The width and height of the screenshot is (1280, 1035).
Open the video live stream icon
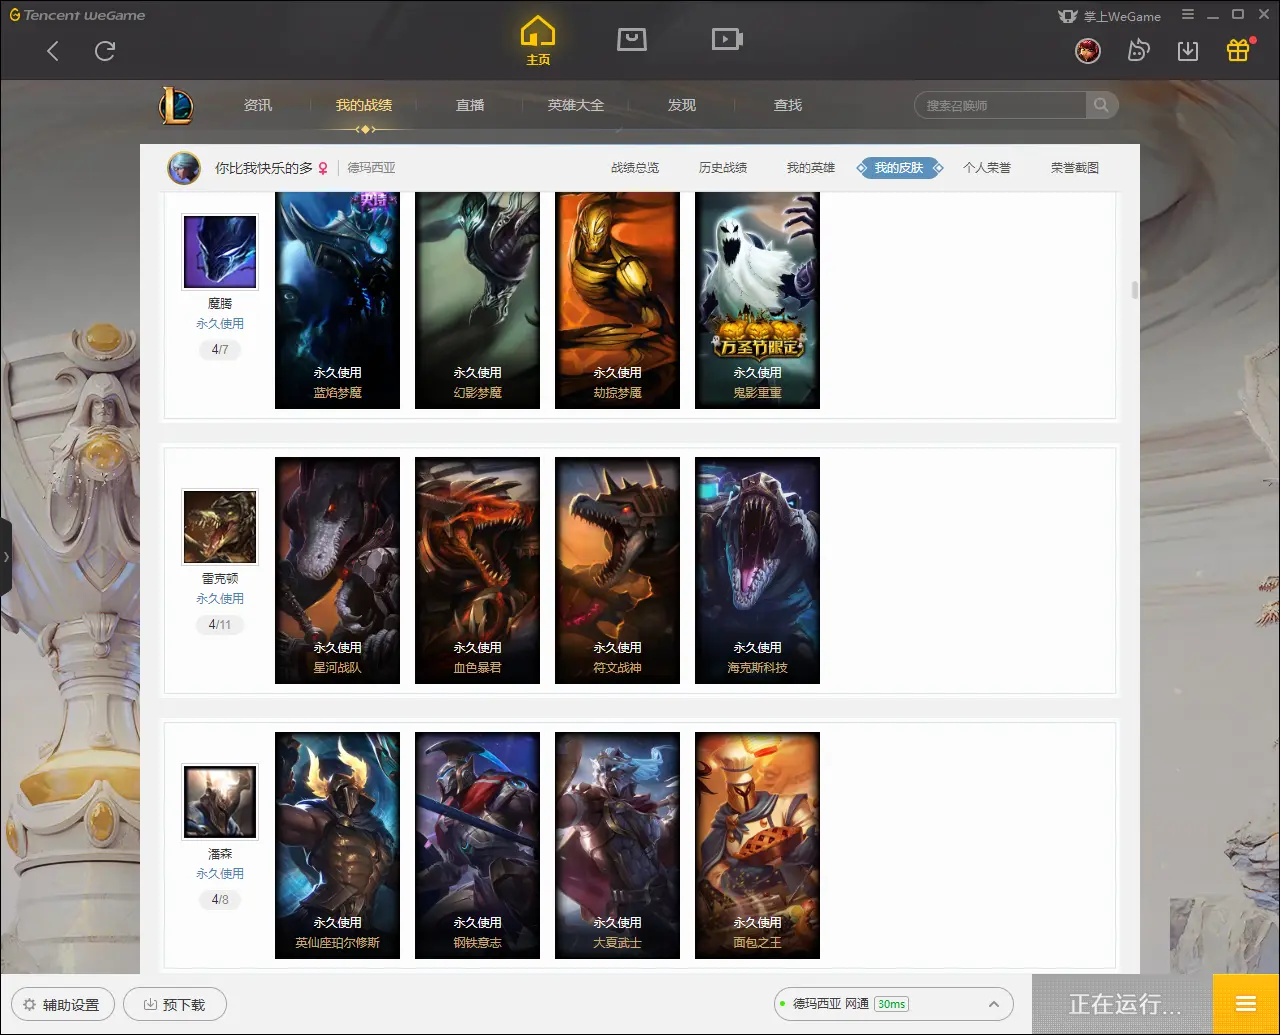pos(727,39)
